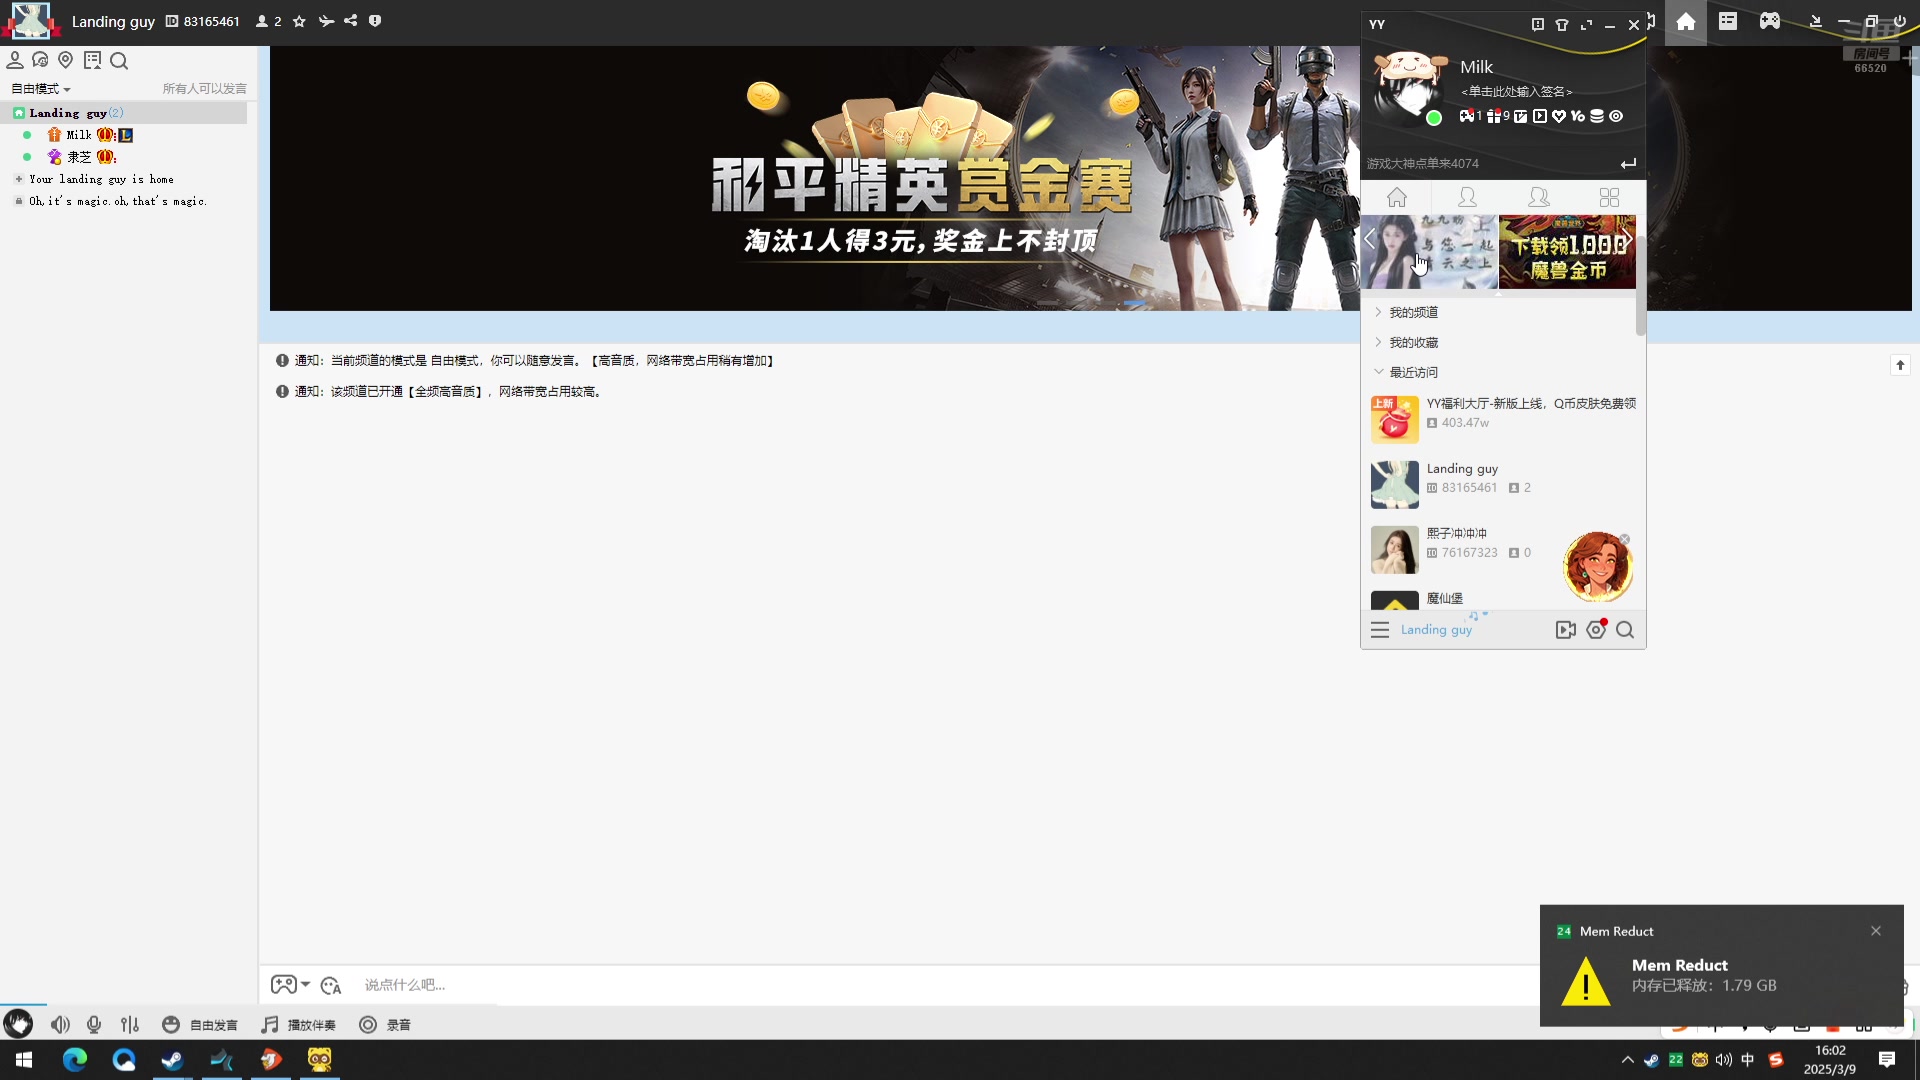Screen dimensions: 1920x1080
Task: Click the green online status indicator on avatar
Action: click(1434, 118)
